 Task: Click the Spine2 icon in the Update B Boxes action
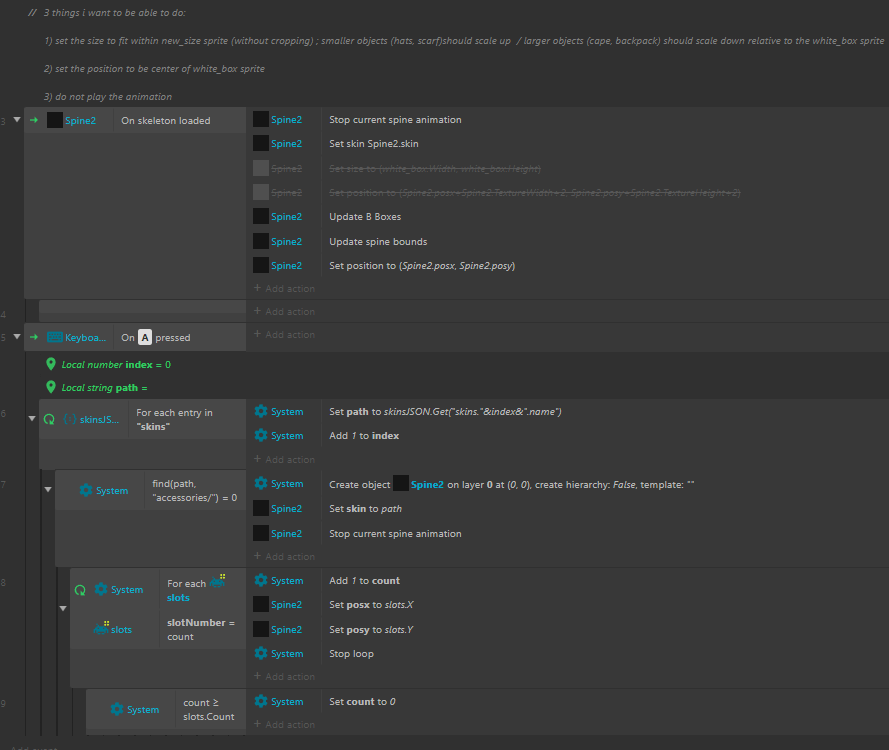[x=260, y=217]
